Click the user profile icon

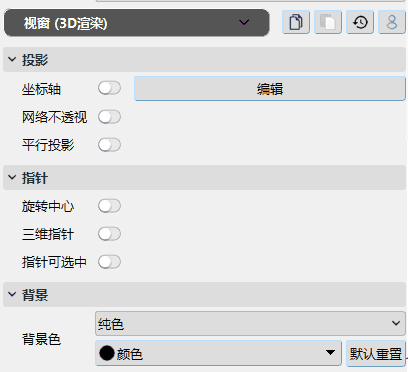[x=392, y=22]
